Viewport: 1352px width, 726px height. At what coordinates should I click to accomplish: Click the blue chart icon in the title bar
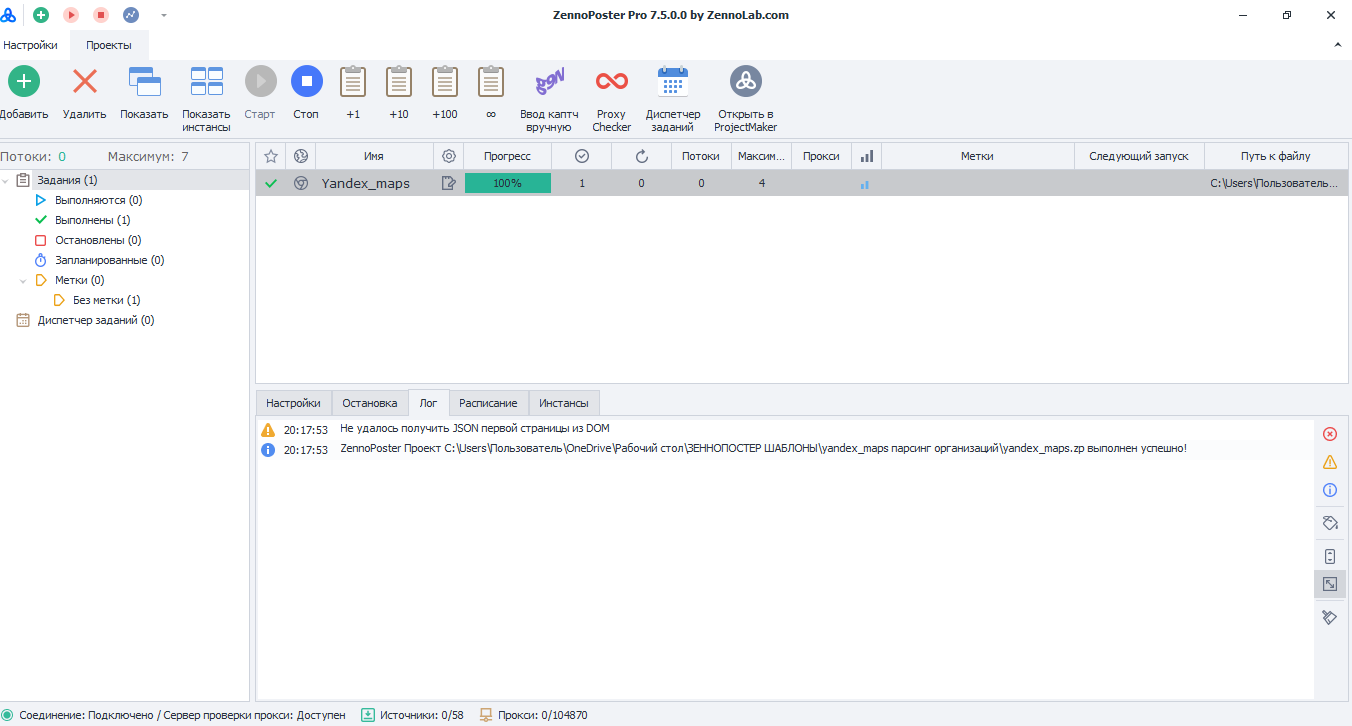pyautogui.click(x=131, y=15)
